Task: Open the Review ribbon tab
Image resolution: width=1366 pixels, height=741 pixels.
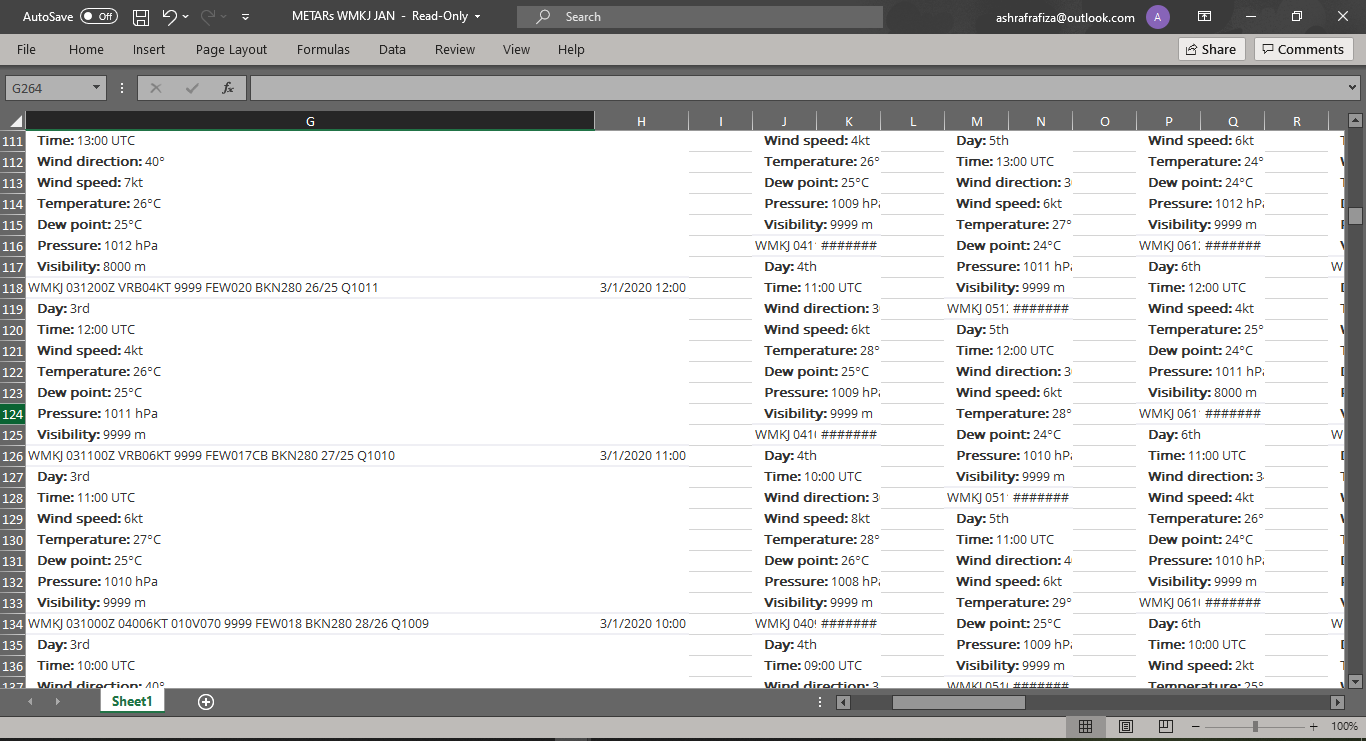Action: click(454, 49)
